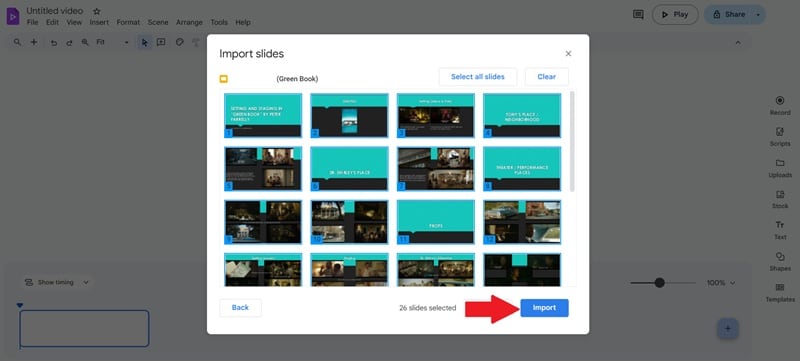Click the round plus button near timeline

(728, 329)
